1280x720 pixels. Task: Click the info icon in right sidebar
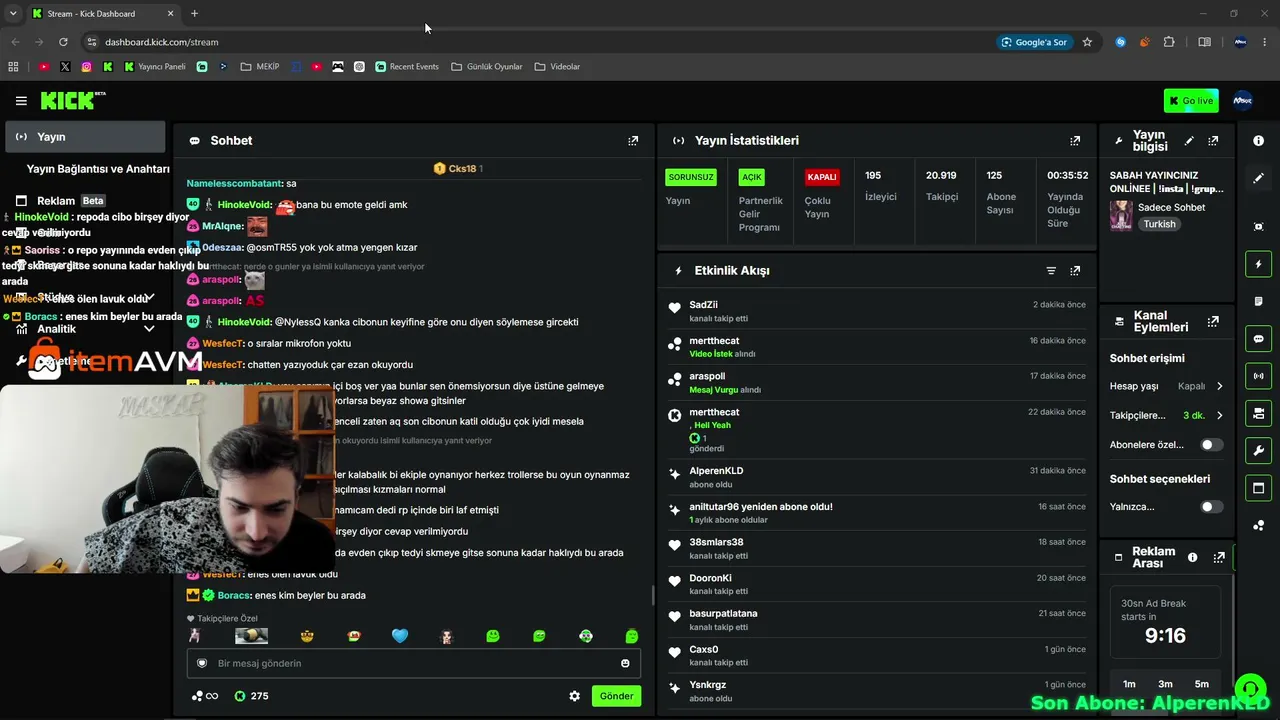tap(1258, 141)
